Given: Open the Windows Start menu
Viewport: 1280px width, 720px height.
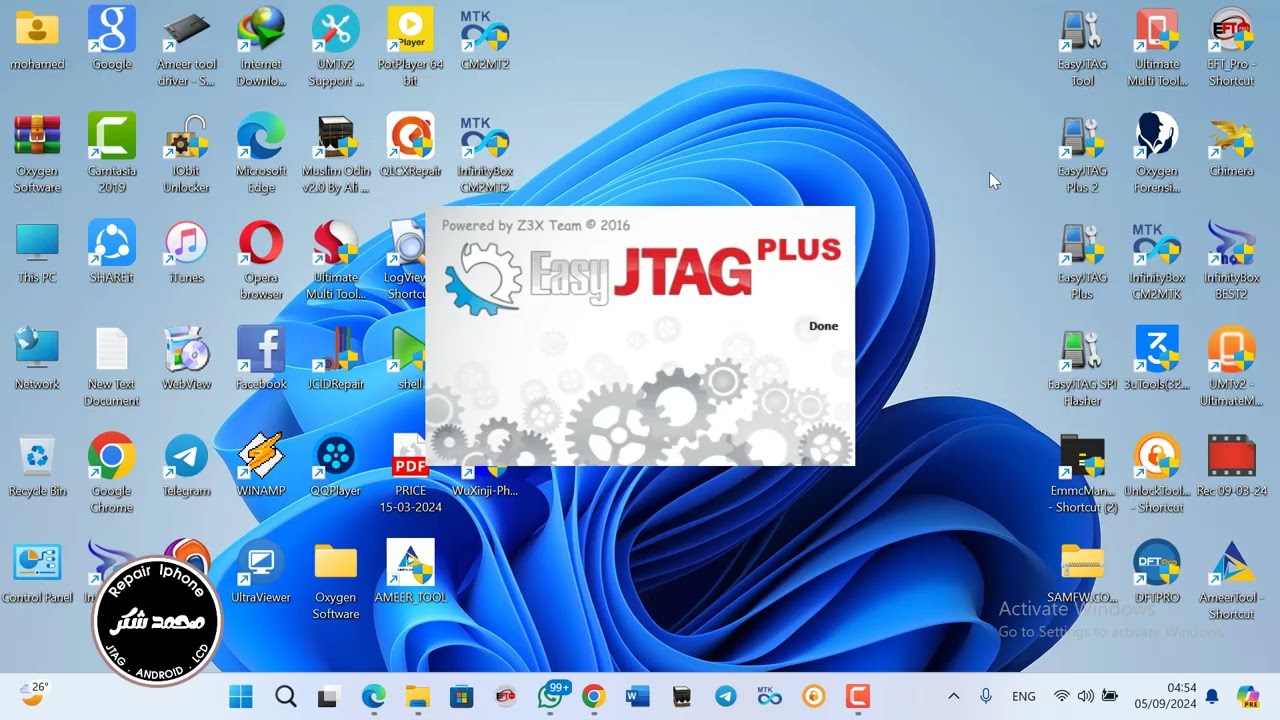Looking at the screenshot, I should click(x=241, y=696).
